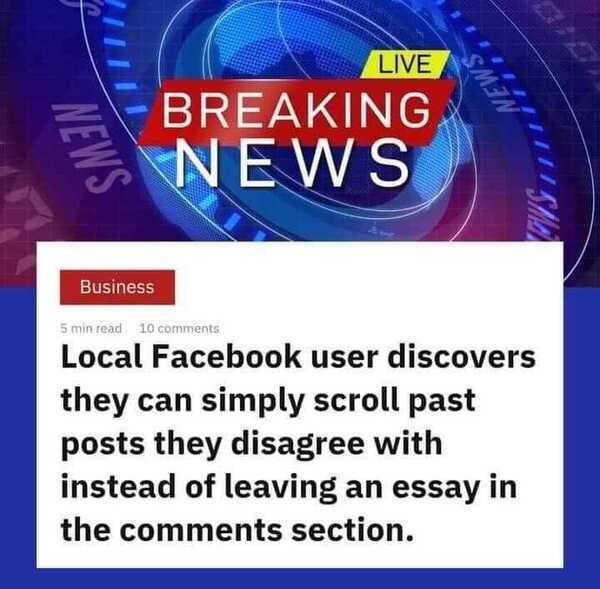Click the headline line 'the comments section.'
This screenshot has width=600, height=589.
(x=238, y=530)
